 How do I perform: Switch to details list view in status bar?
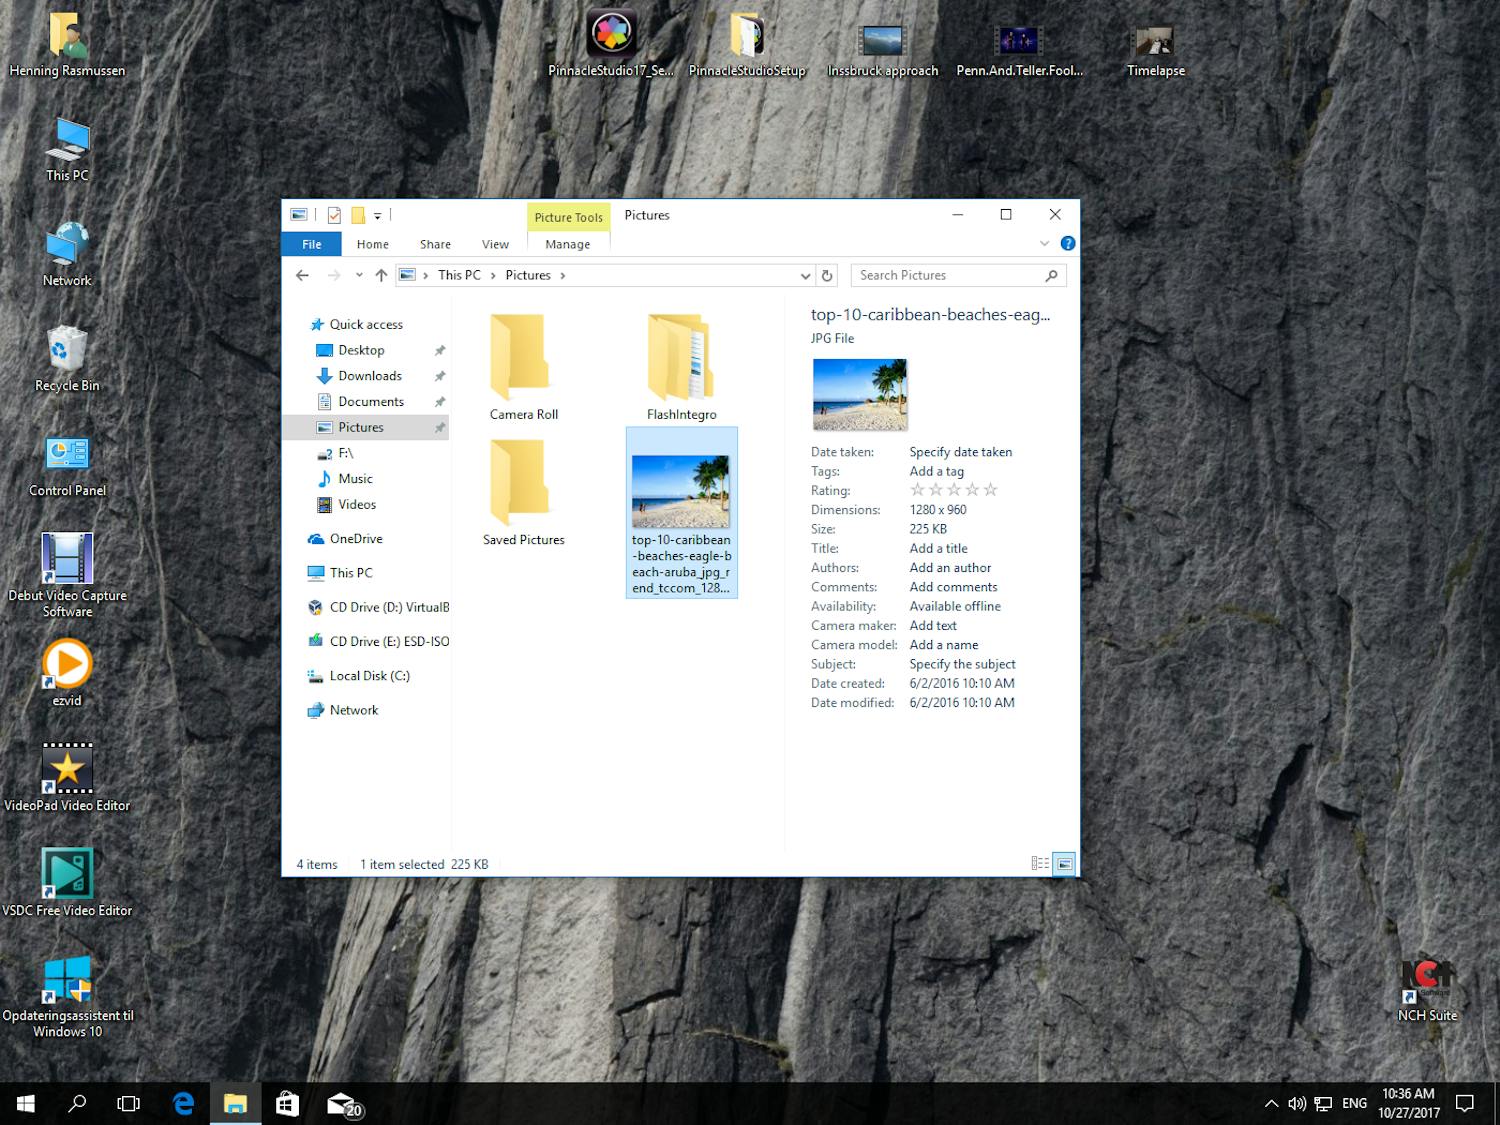click(x=1040, y=864)
